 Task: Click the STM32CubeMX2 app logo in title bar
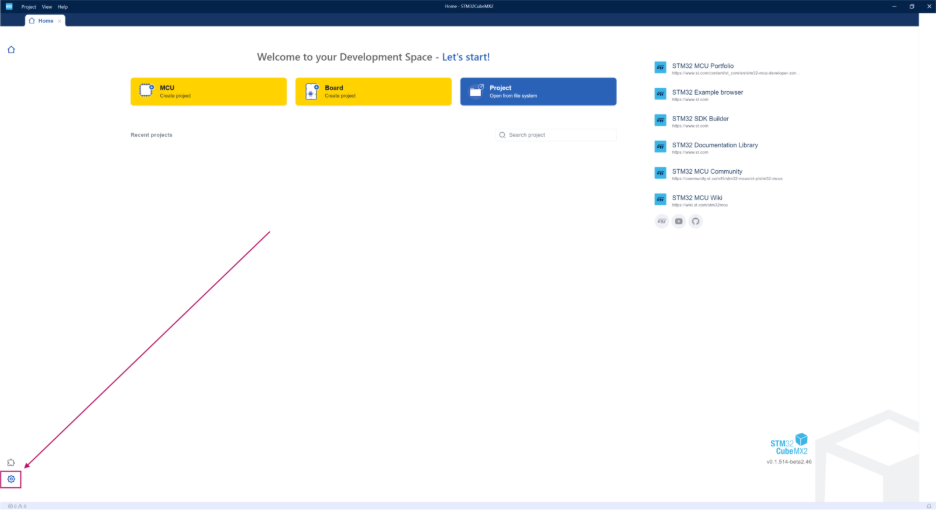click(x=9, y=7)
